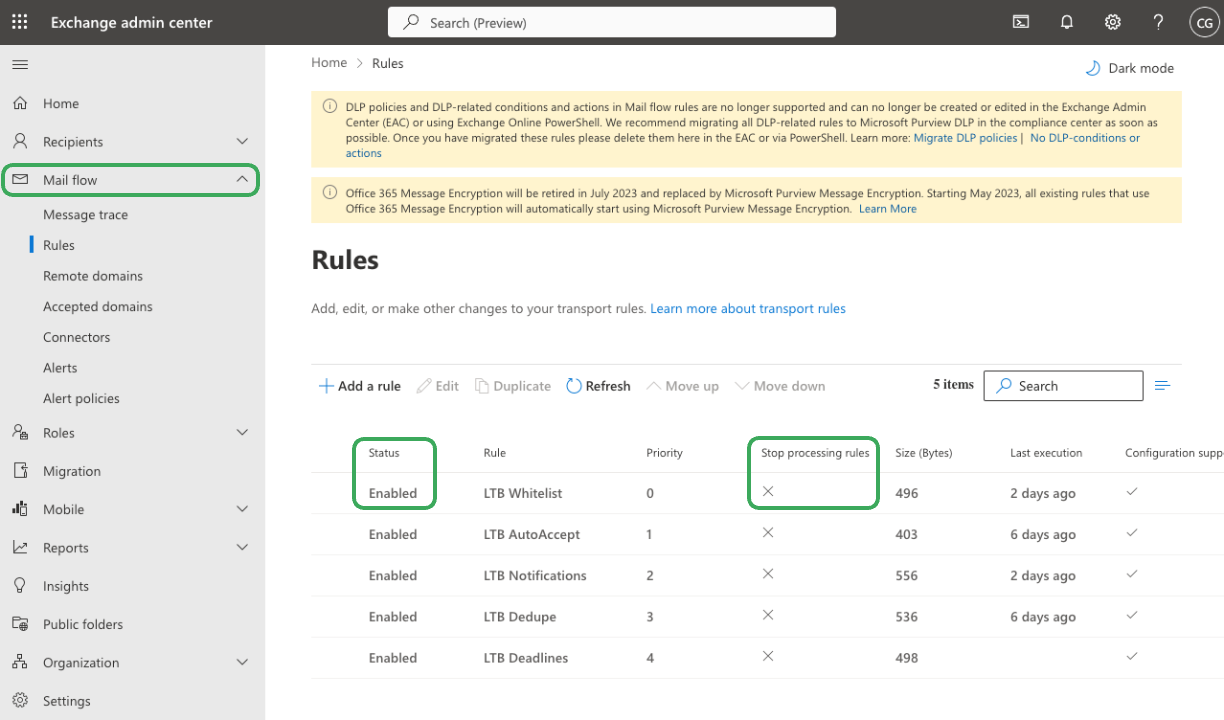Click Move up in toolbar
The height and width of the screenshot is (720, 1224).
coord(682,386)
